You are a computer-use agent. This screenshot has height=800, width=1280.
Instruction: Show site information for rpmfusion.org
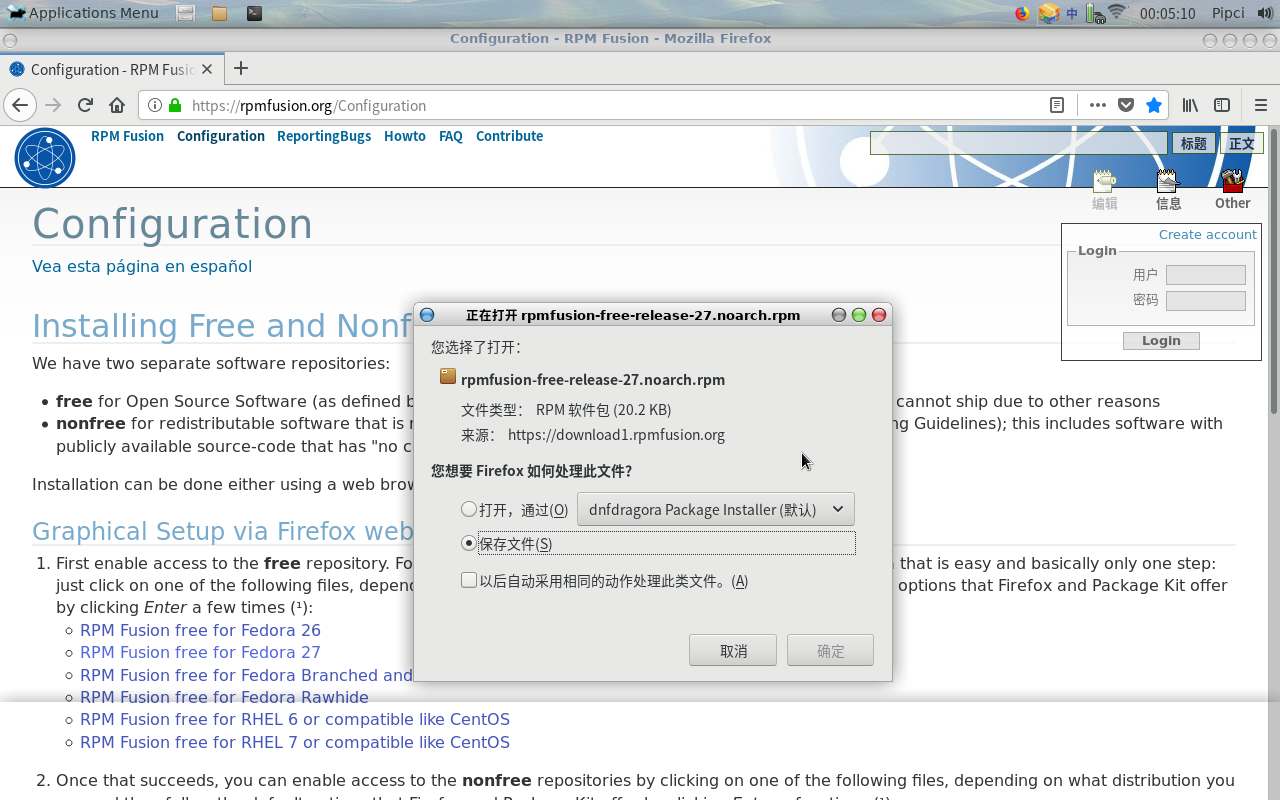pyautogui.click(x=155, y=105)
